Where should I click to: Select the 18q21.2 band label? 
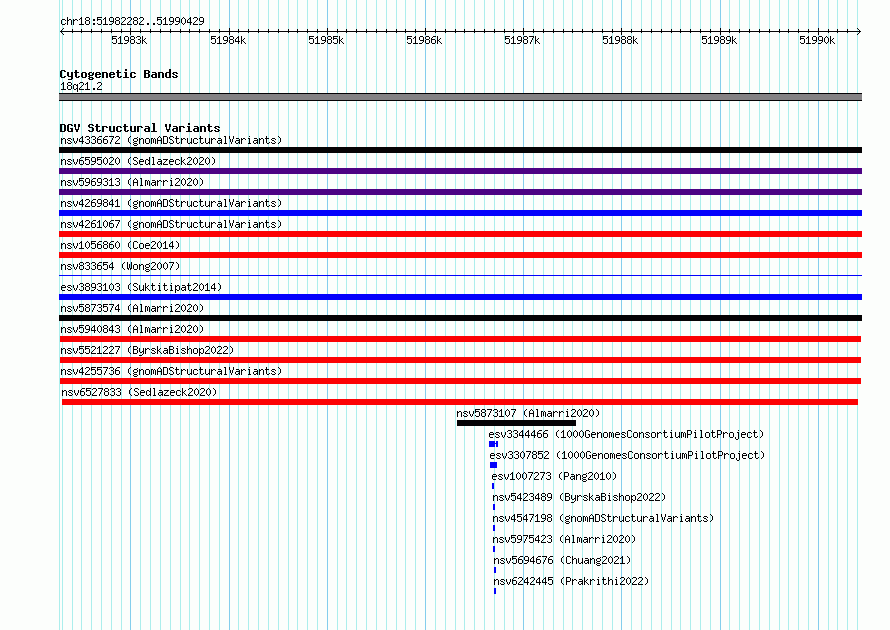(x=81, y=86)
